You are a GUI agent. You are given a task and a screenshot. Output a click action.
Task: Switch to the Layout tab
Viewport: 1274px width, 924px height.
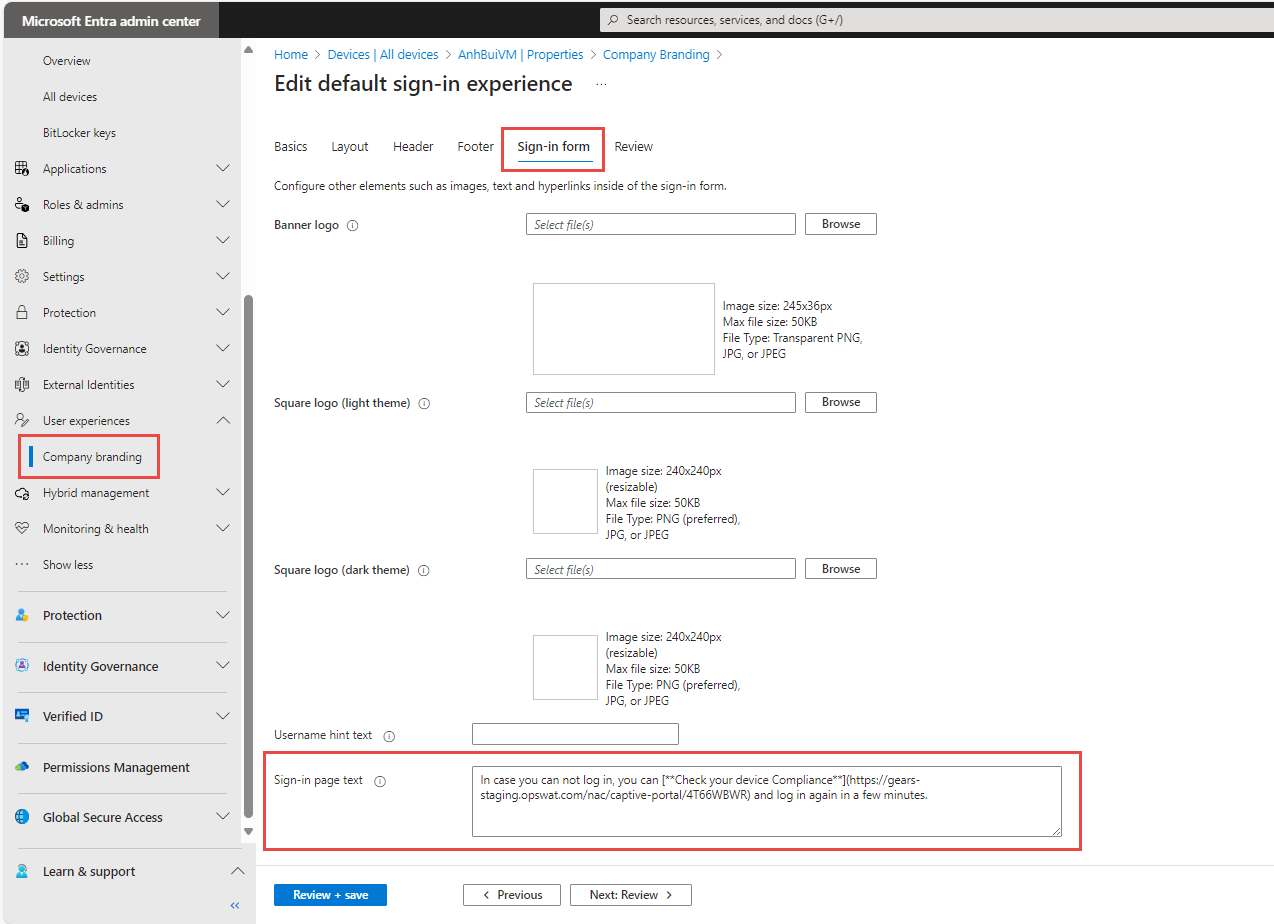(x=350, y=147)
